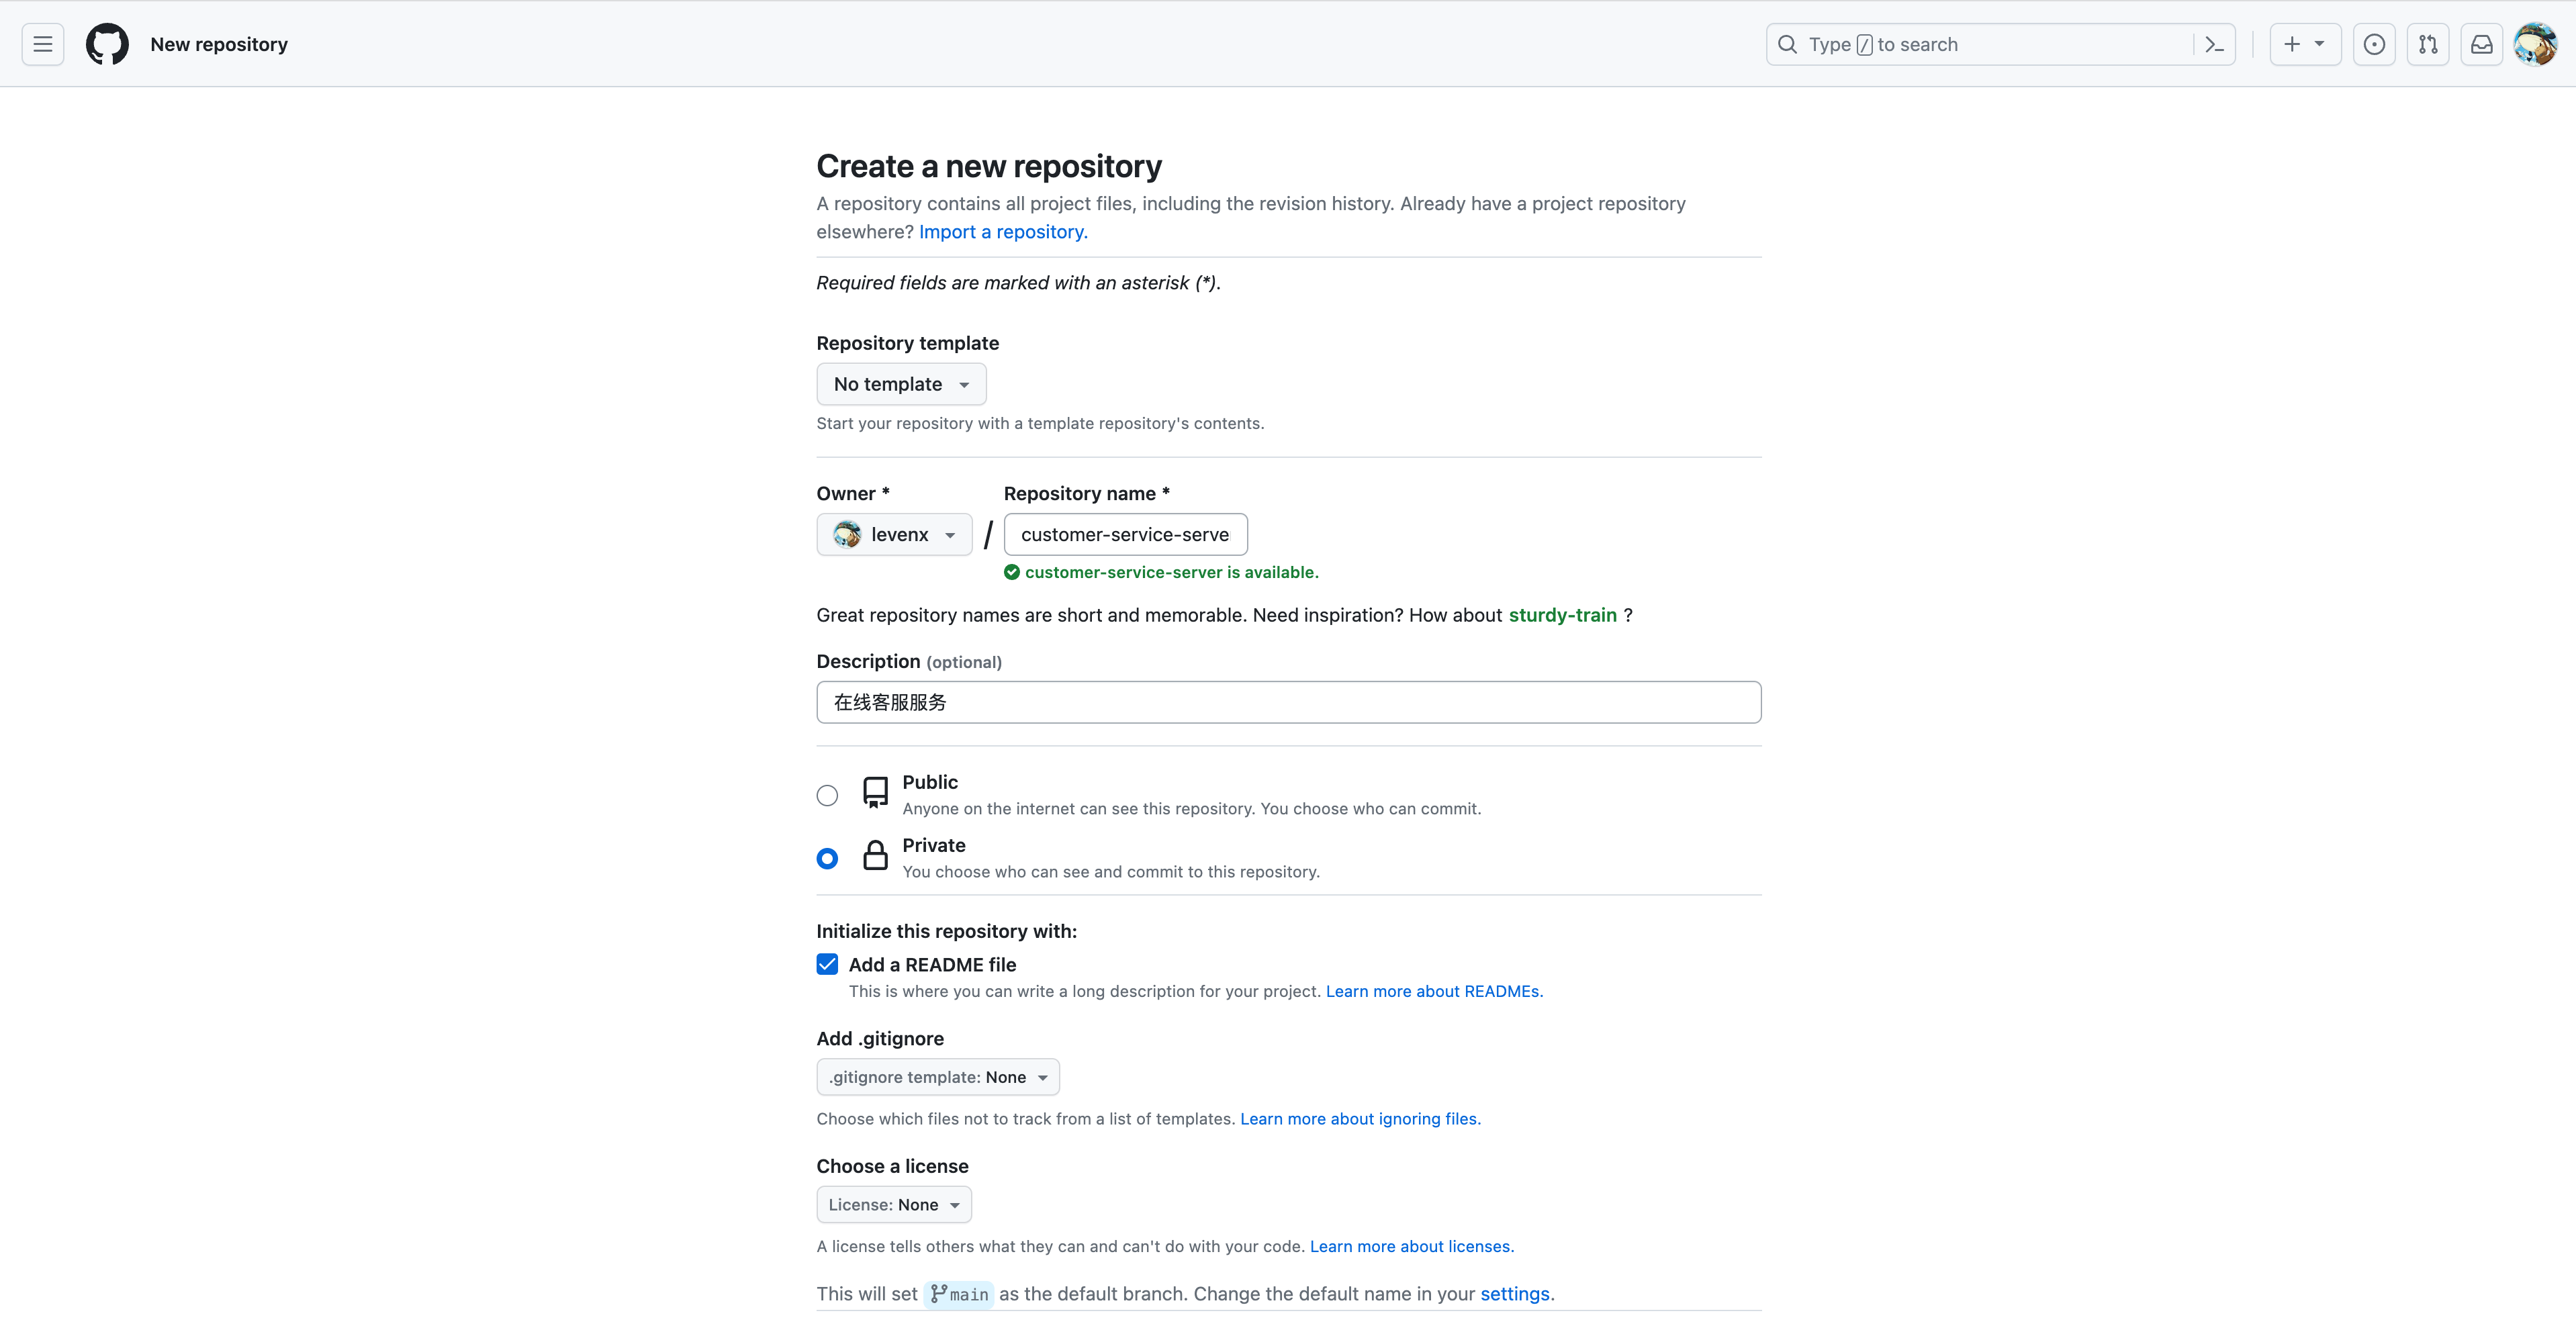
Task: Select the Public visibility radio button
Action: pos(827,795)
